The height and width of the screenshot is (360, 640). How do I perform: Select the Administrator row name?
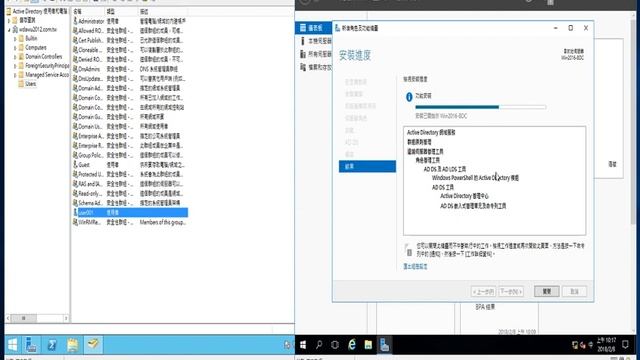[91, 21]
